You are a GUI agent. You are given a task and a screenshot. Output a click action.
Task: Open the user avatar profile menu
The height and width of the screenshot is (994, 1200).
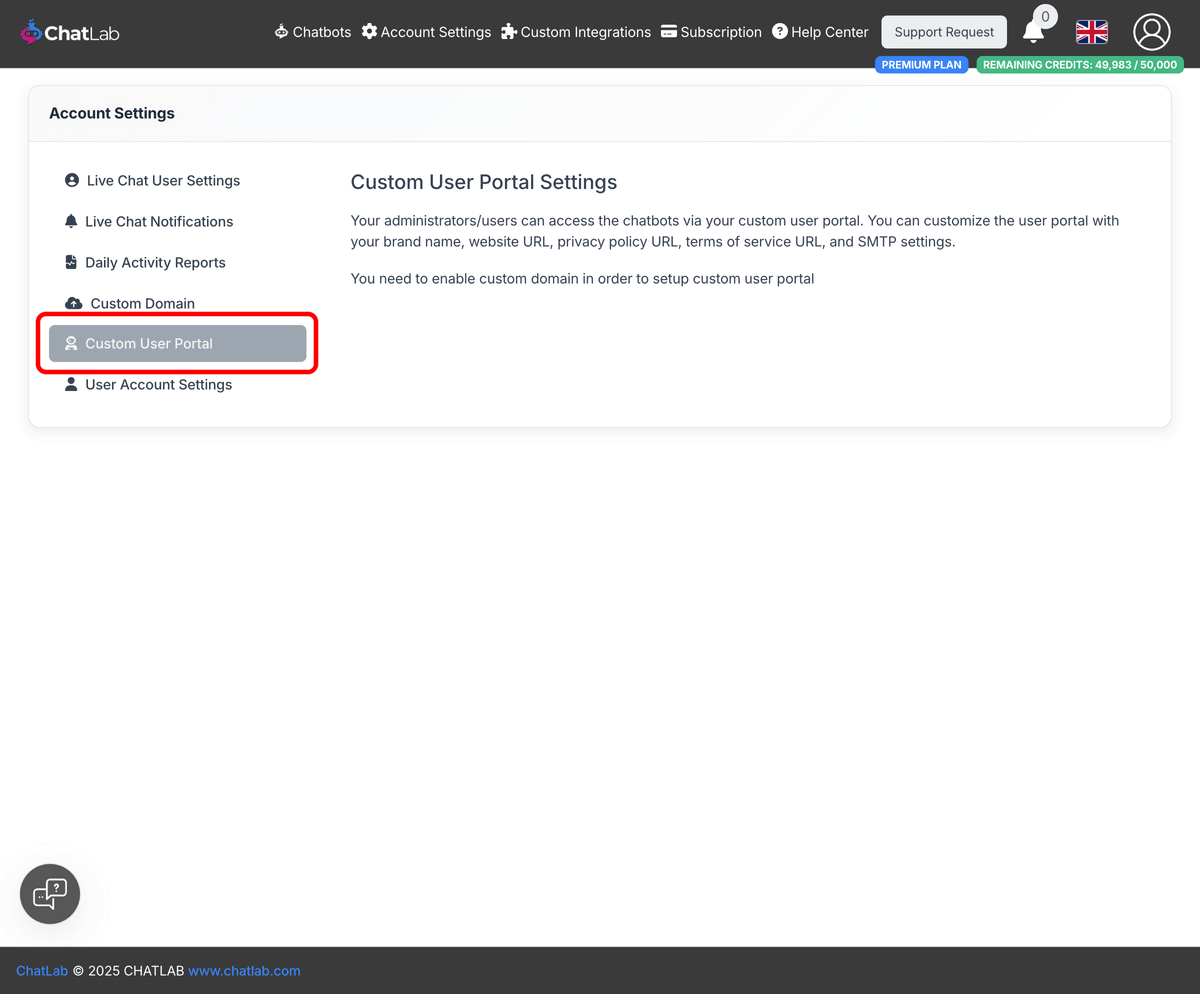pos(1151,32)
